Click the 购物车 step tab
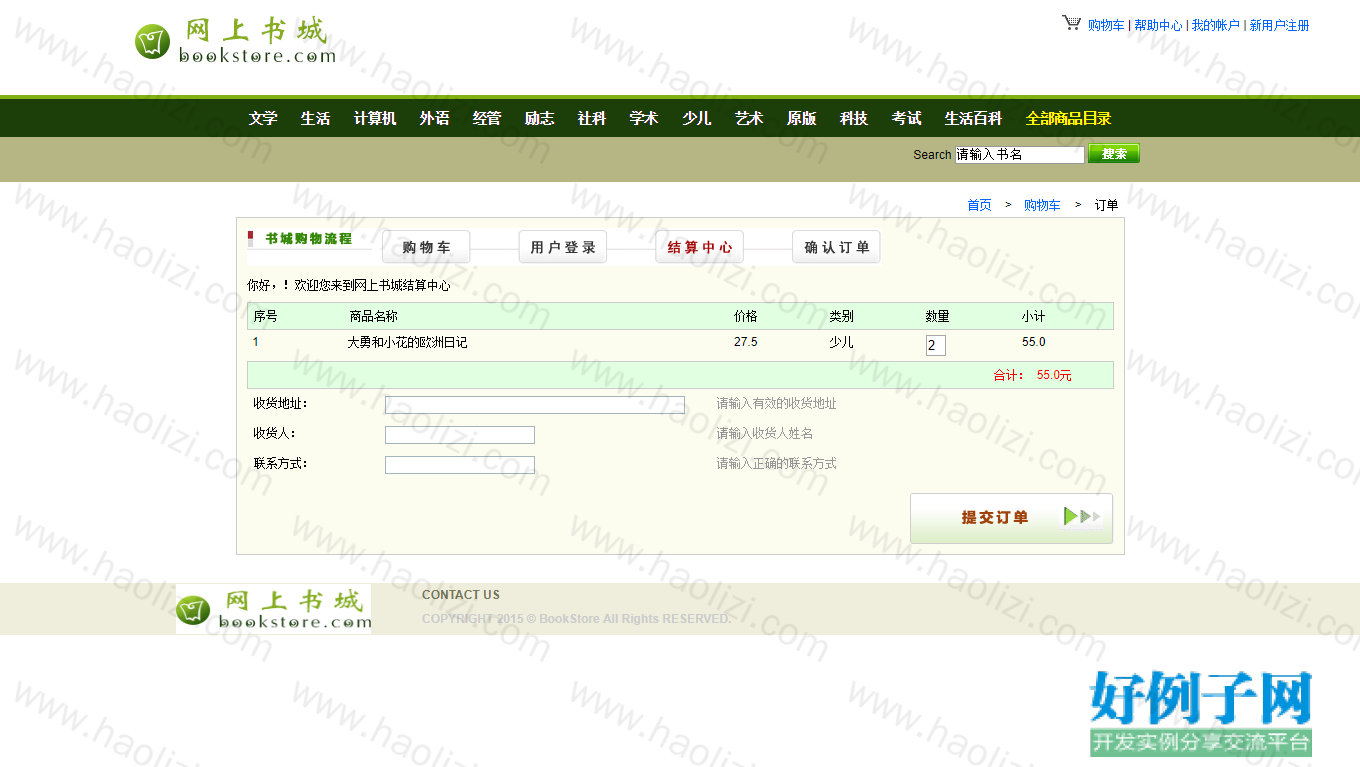Image resolution: width=1360 pixels, height=767 pixels. click(x=426, y=247)
